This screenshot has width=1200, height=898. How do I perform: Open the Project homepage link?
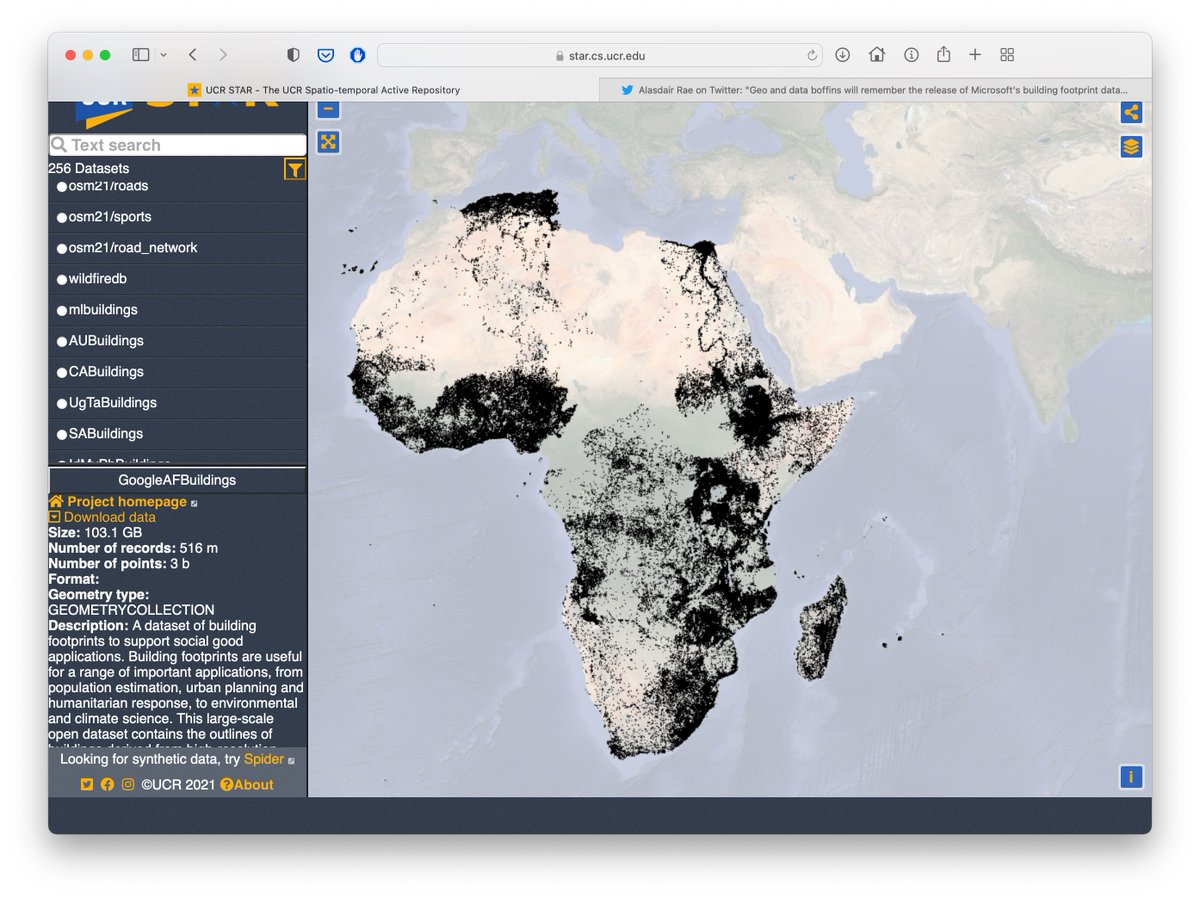(x=127, y=501)
